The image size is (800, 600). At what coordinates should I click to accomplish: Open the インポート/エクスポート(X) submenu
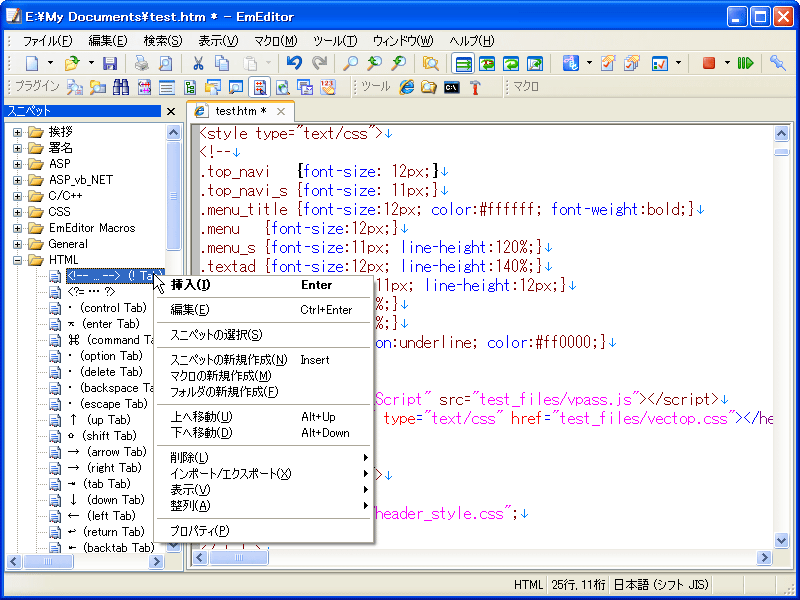[x=264, y=473]
